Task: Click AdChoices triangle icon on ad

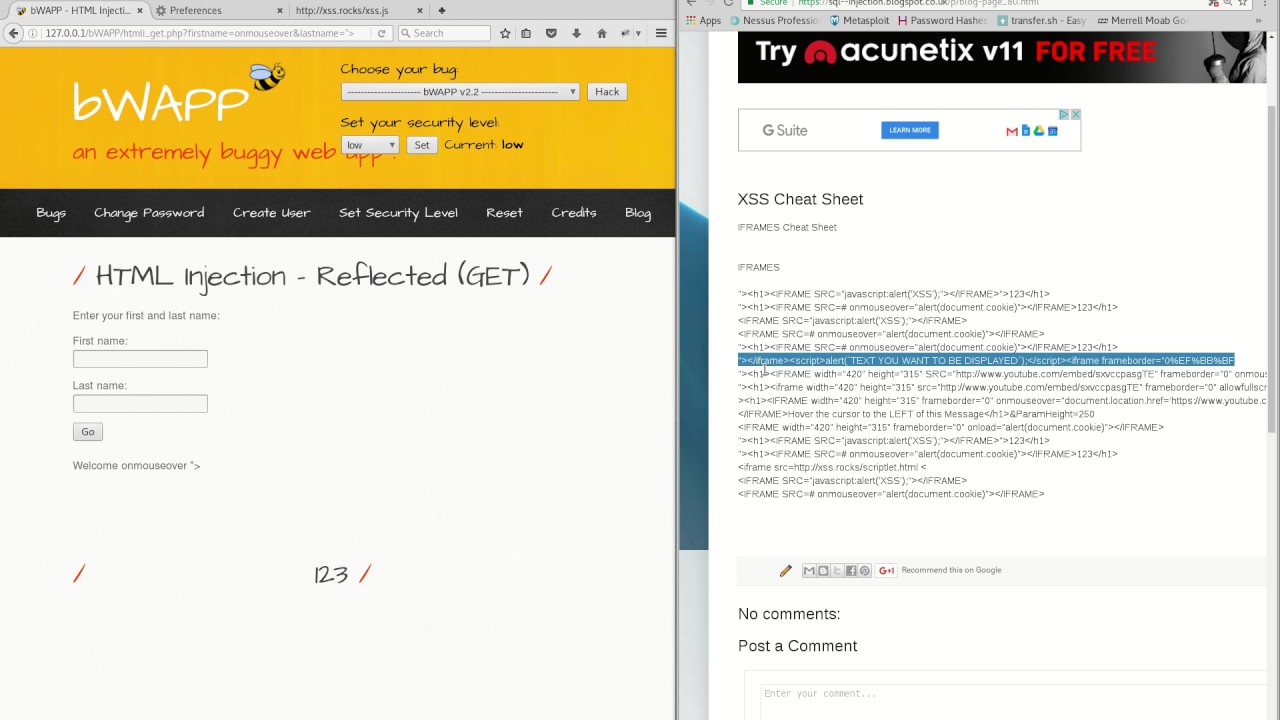Action: [1064, 115]
